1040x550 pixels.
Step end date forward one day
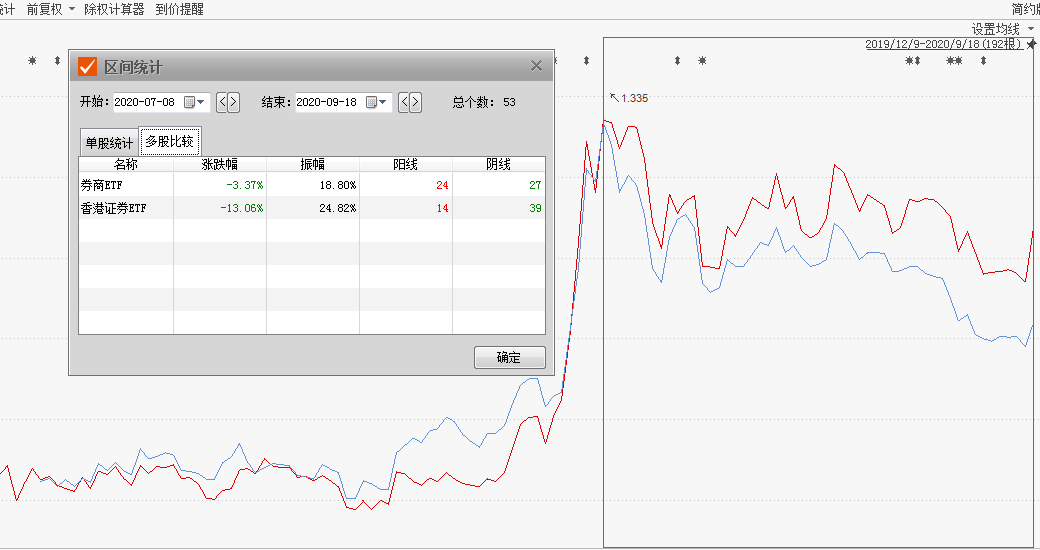coord(416,102)
